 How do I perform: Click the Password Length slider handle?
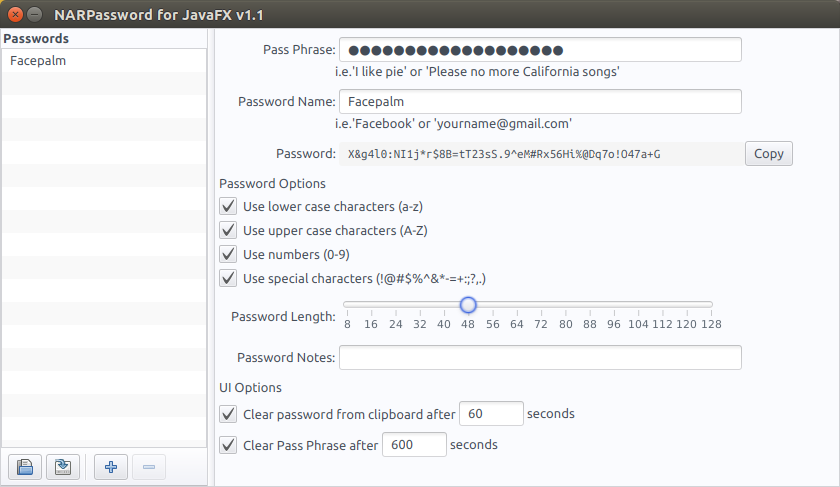(x=468, y=305)
